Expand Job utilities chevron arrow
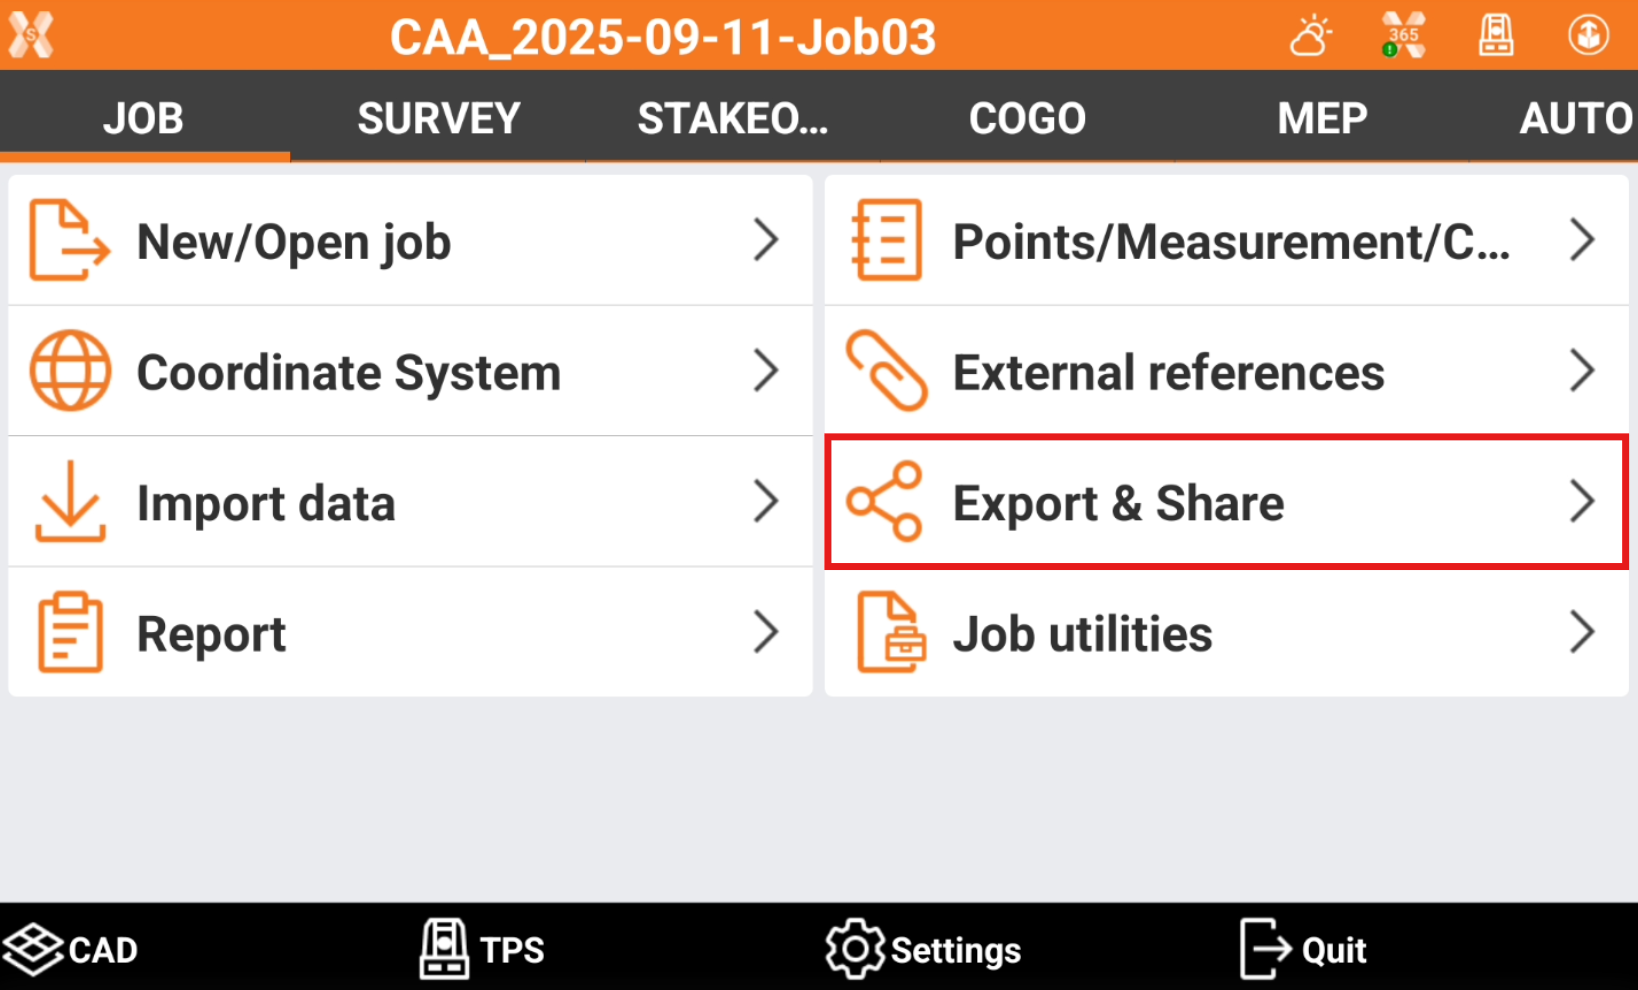The height and width of the screenshot is (990, 1638). (1582, 632)
